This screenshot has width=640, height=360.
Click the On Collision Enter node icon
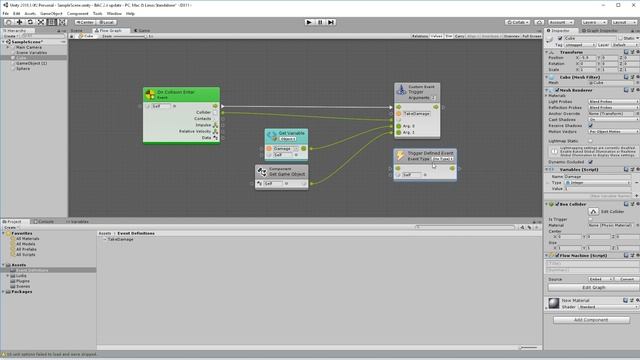[150, 95]
